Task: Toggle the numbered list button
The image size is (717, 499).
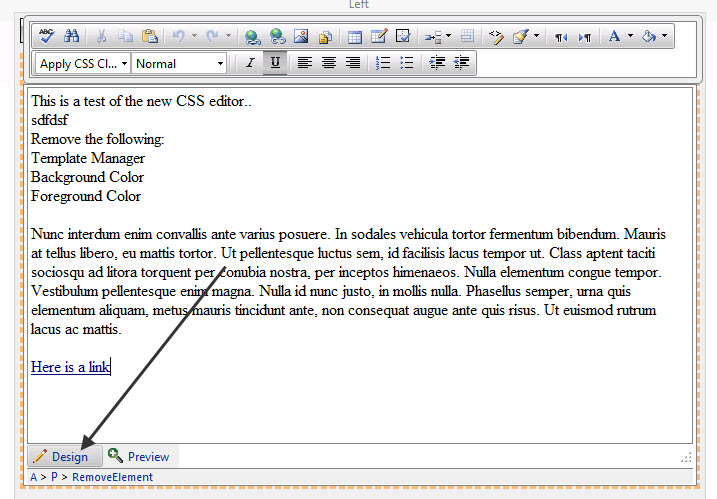Action: coord(382,63)
